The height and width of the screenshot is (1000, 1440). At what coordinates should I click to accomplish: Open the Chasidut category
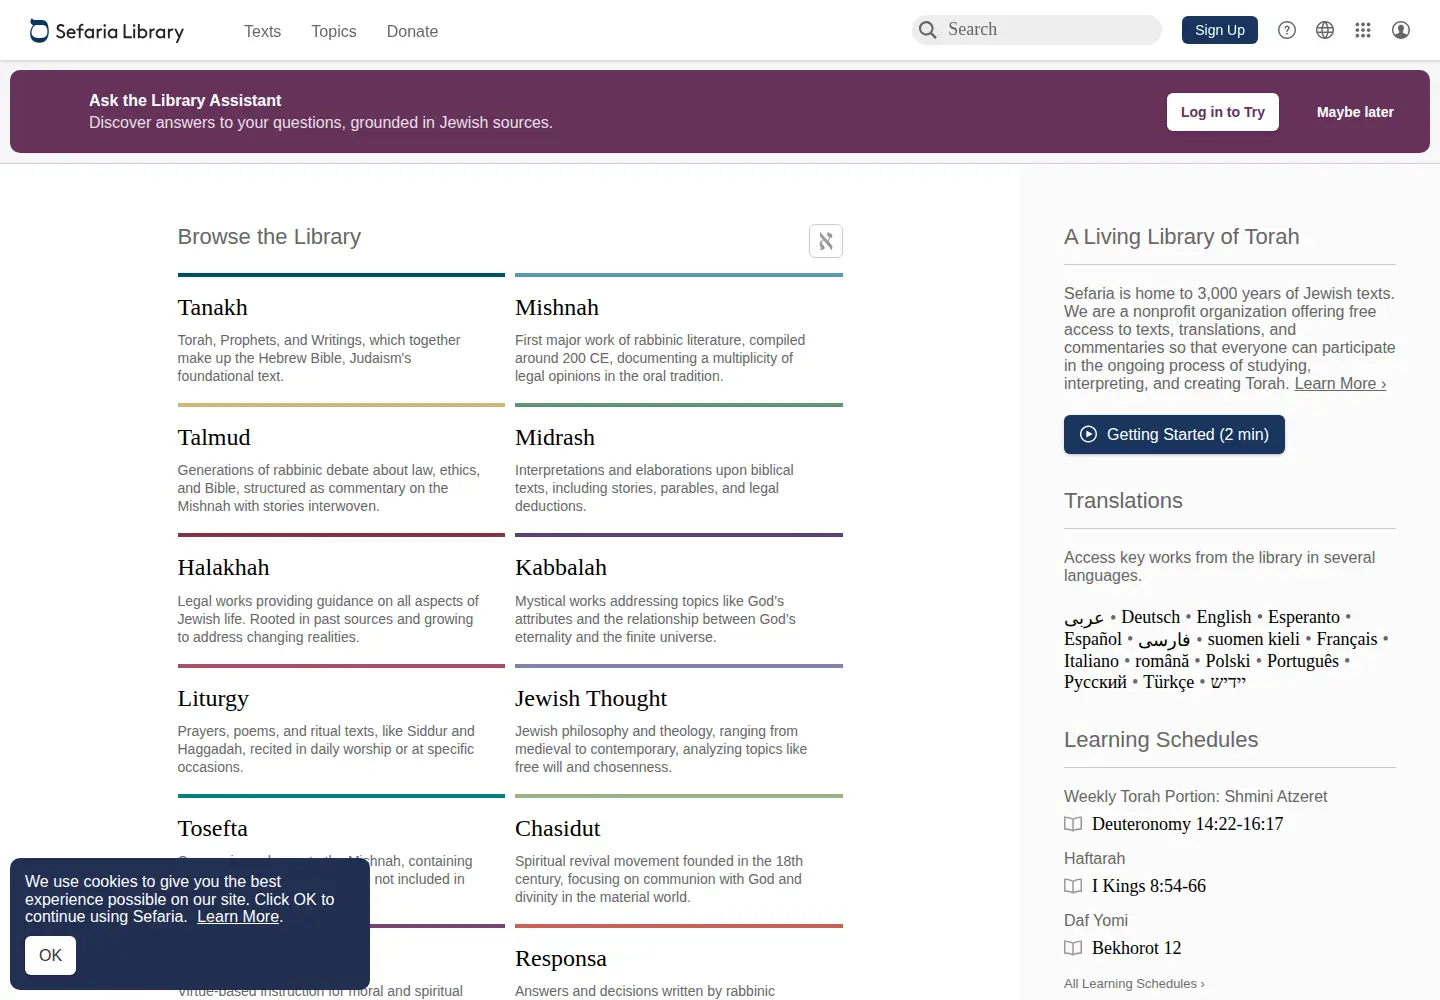pyautogui.click(x=557, y=829)
